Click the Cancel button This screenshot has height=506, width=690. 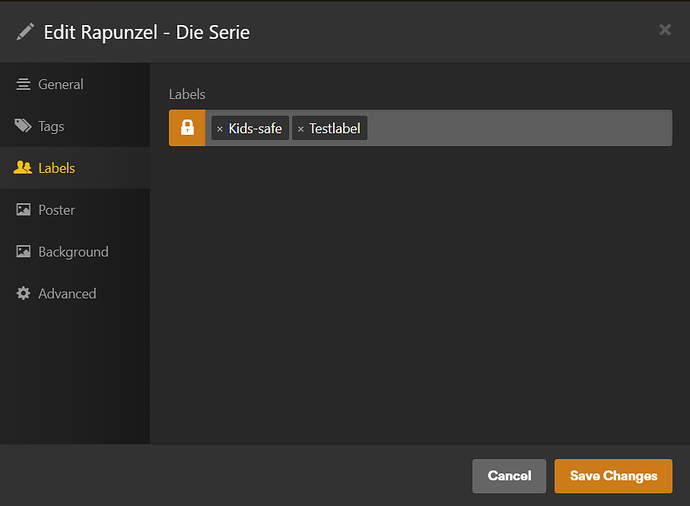509,476
